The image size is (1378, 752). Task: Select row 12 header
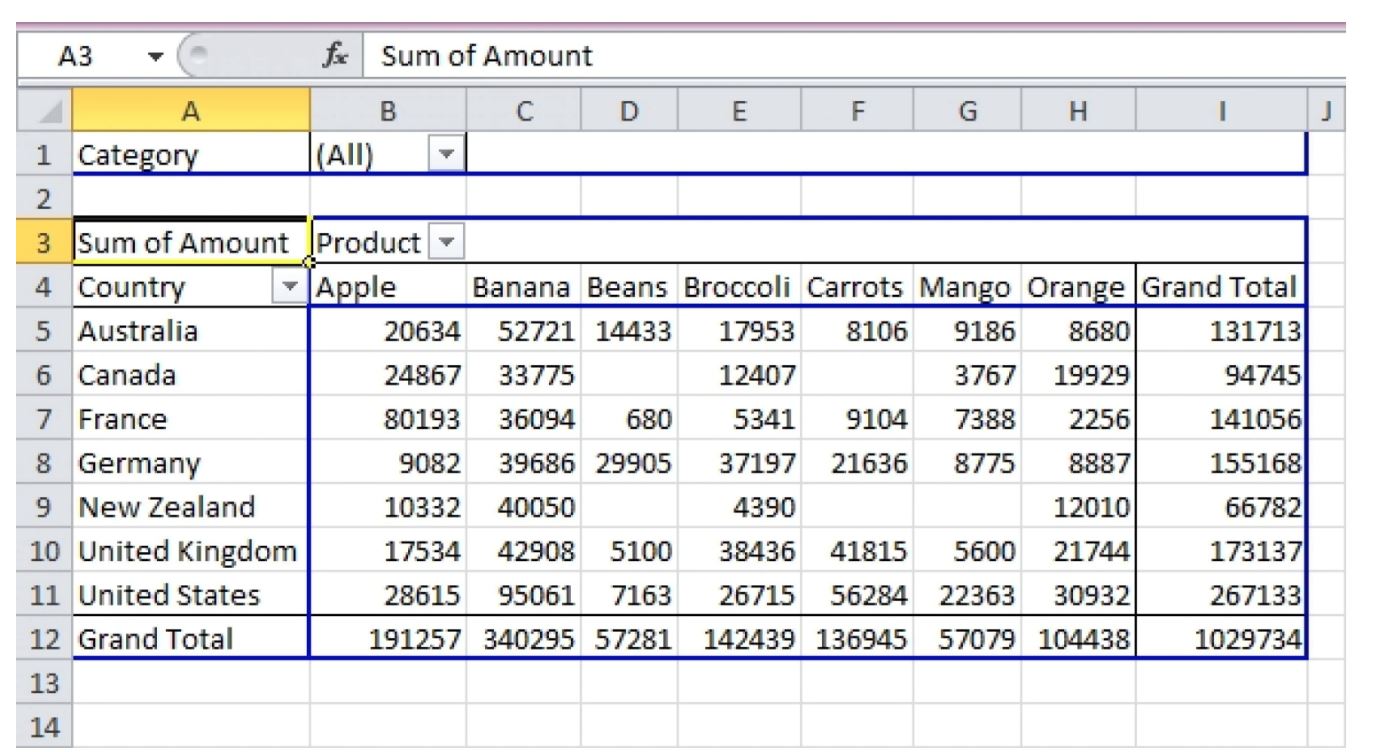coord(44,639)
